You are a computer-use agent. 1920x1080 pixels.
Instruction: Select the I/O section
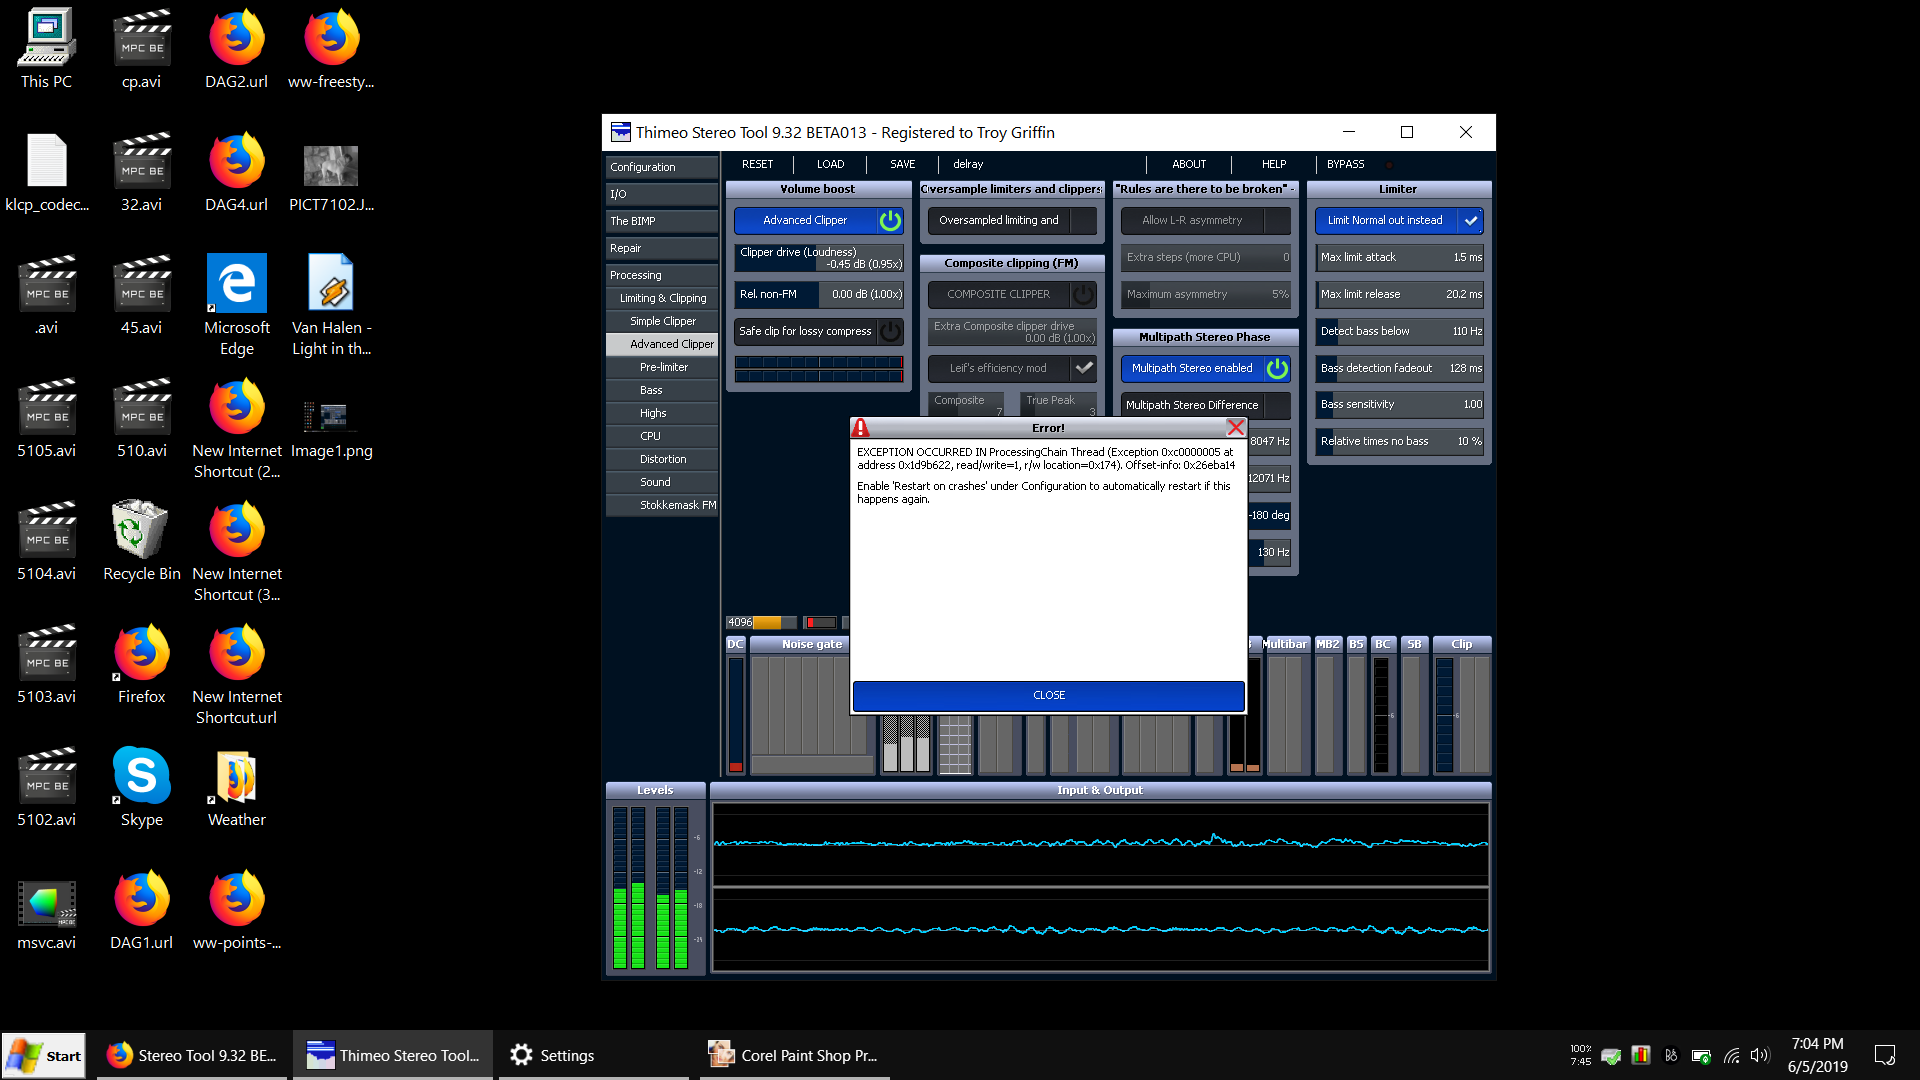click(662, 194)
